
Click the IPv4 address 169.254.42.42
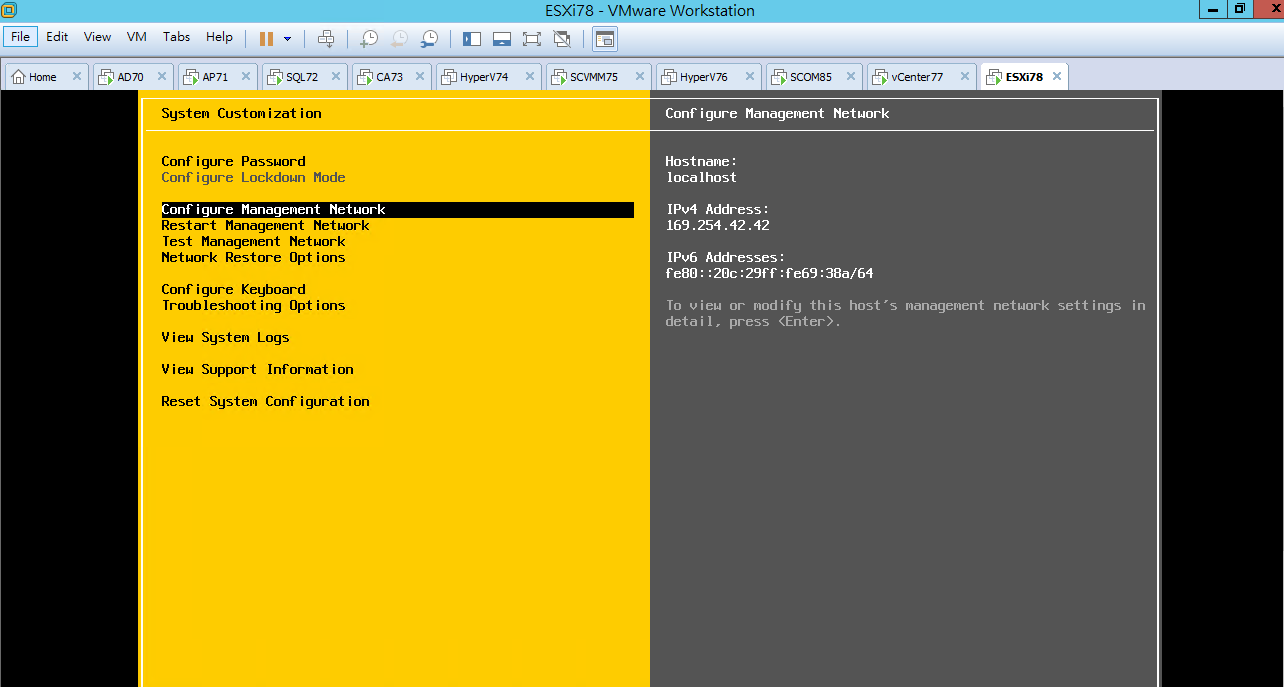717,225
